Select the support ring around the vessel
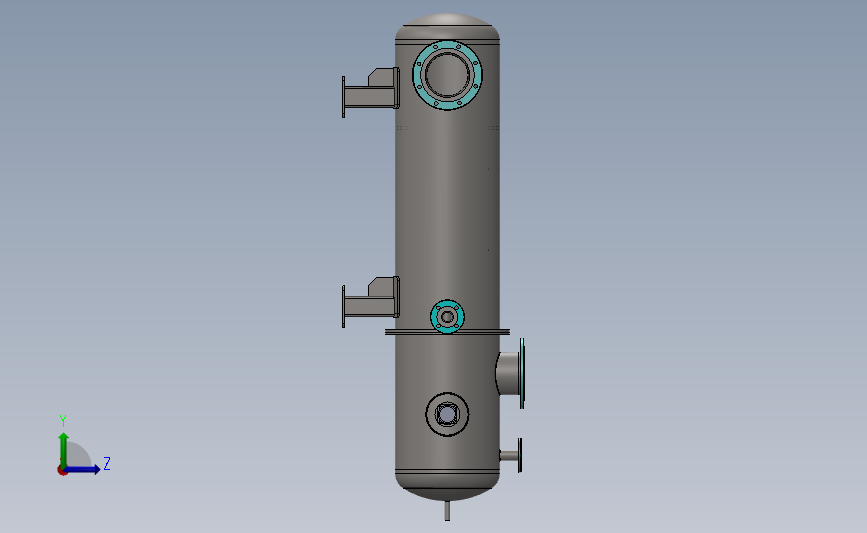The height and width of the screenshot is (533, 867). (x=447, y=332)
